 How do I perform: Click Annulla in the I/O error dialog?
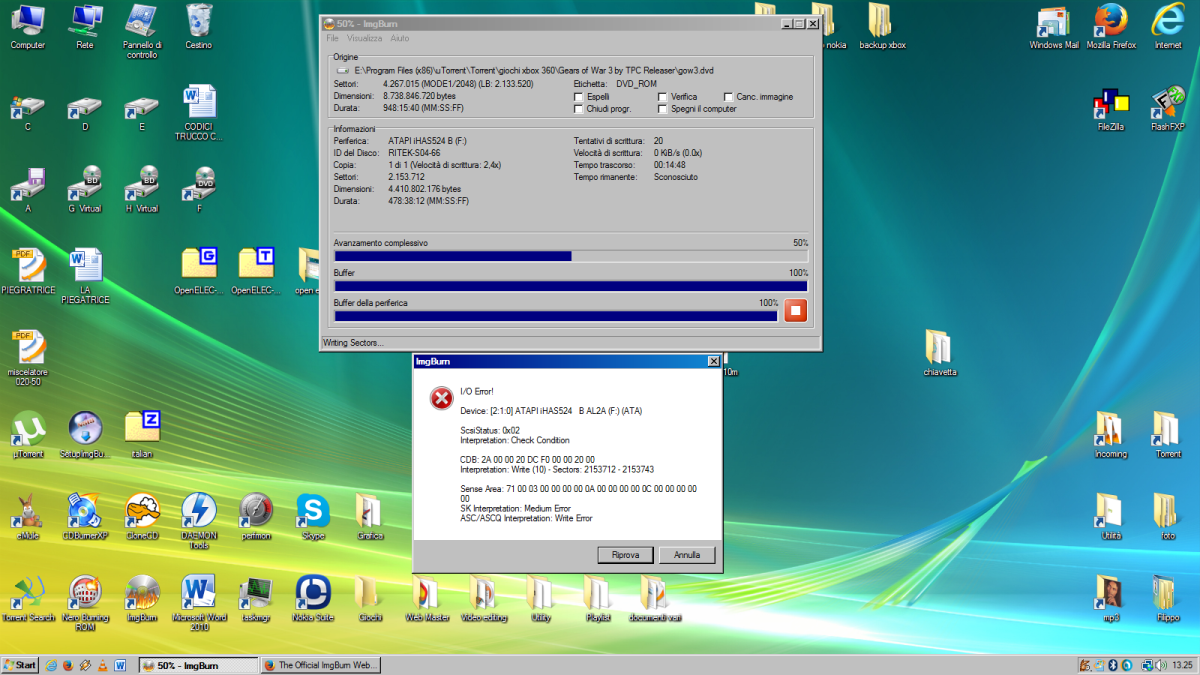tap(687, 554)
